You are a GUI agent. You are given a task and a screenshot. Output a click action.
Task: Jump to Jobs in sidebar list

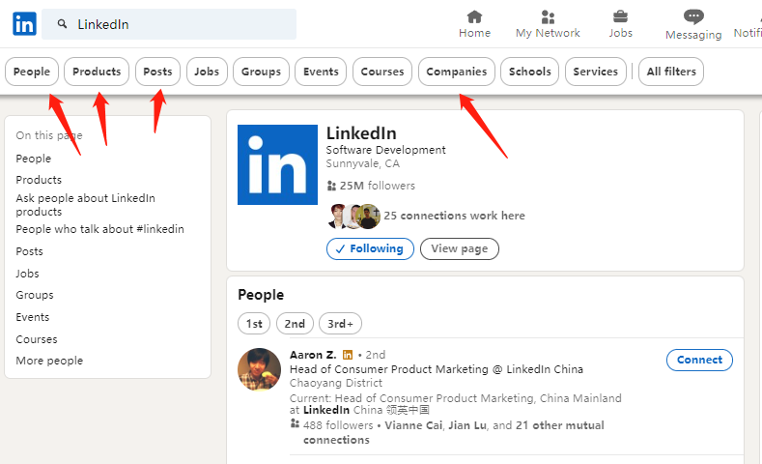(x=27, y=274)
